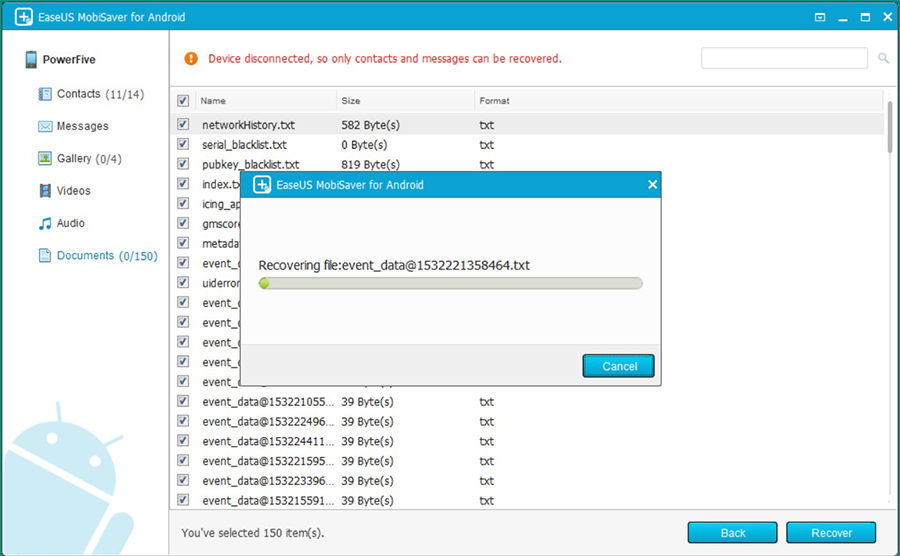Screen dimensions: 900x556
Task: Uncheck the event_data@153224411 checkbox
Action: coord(183,441)
